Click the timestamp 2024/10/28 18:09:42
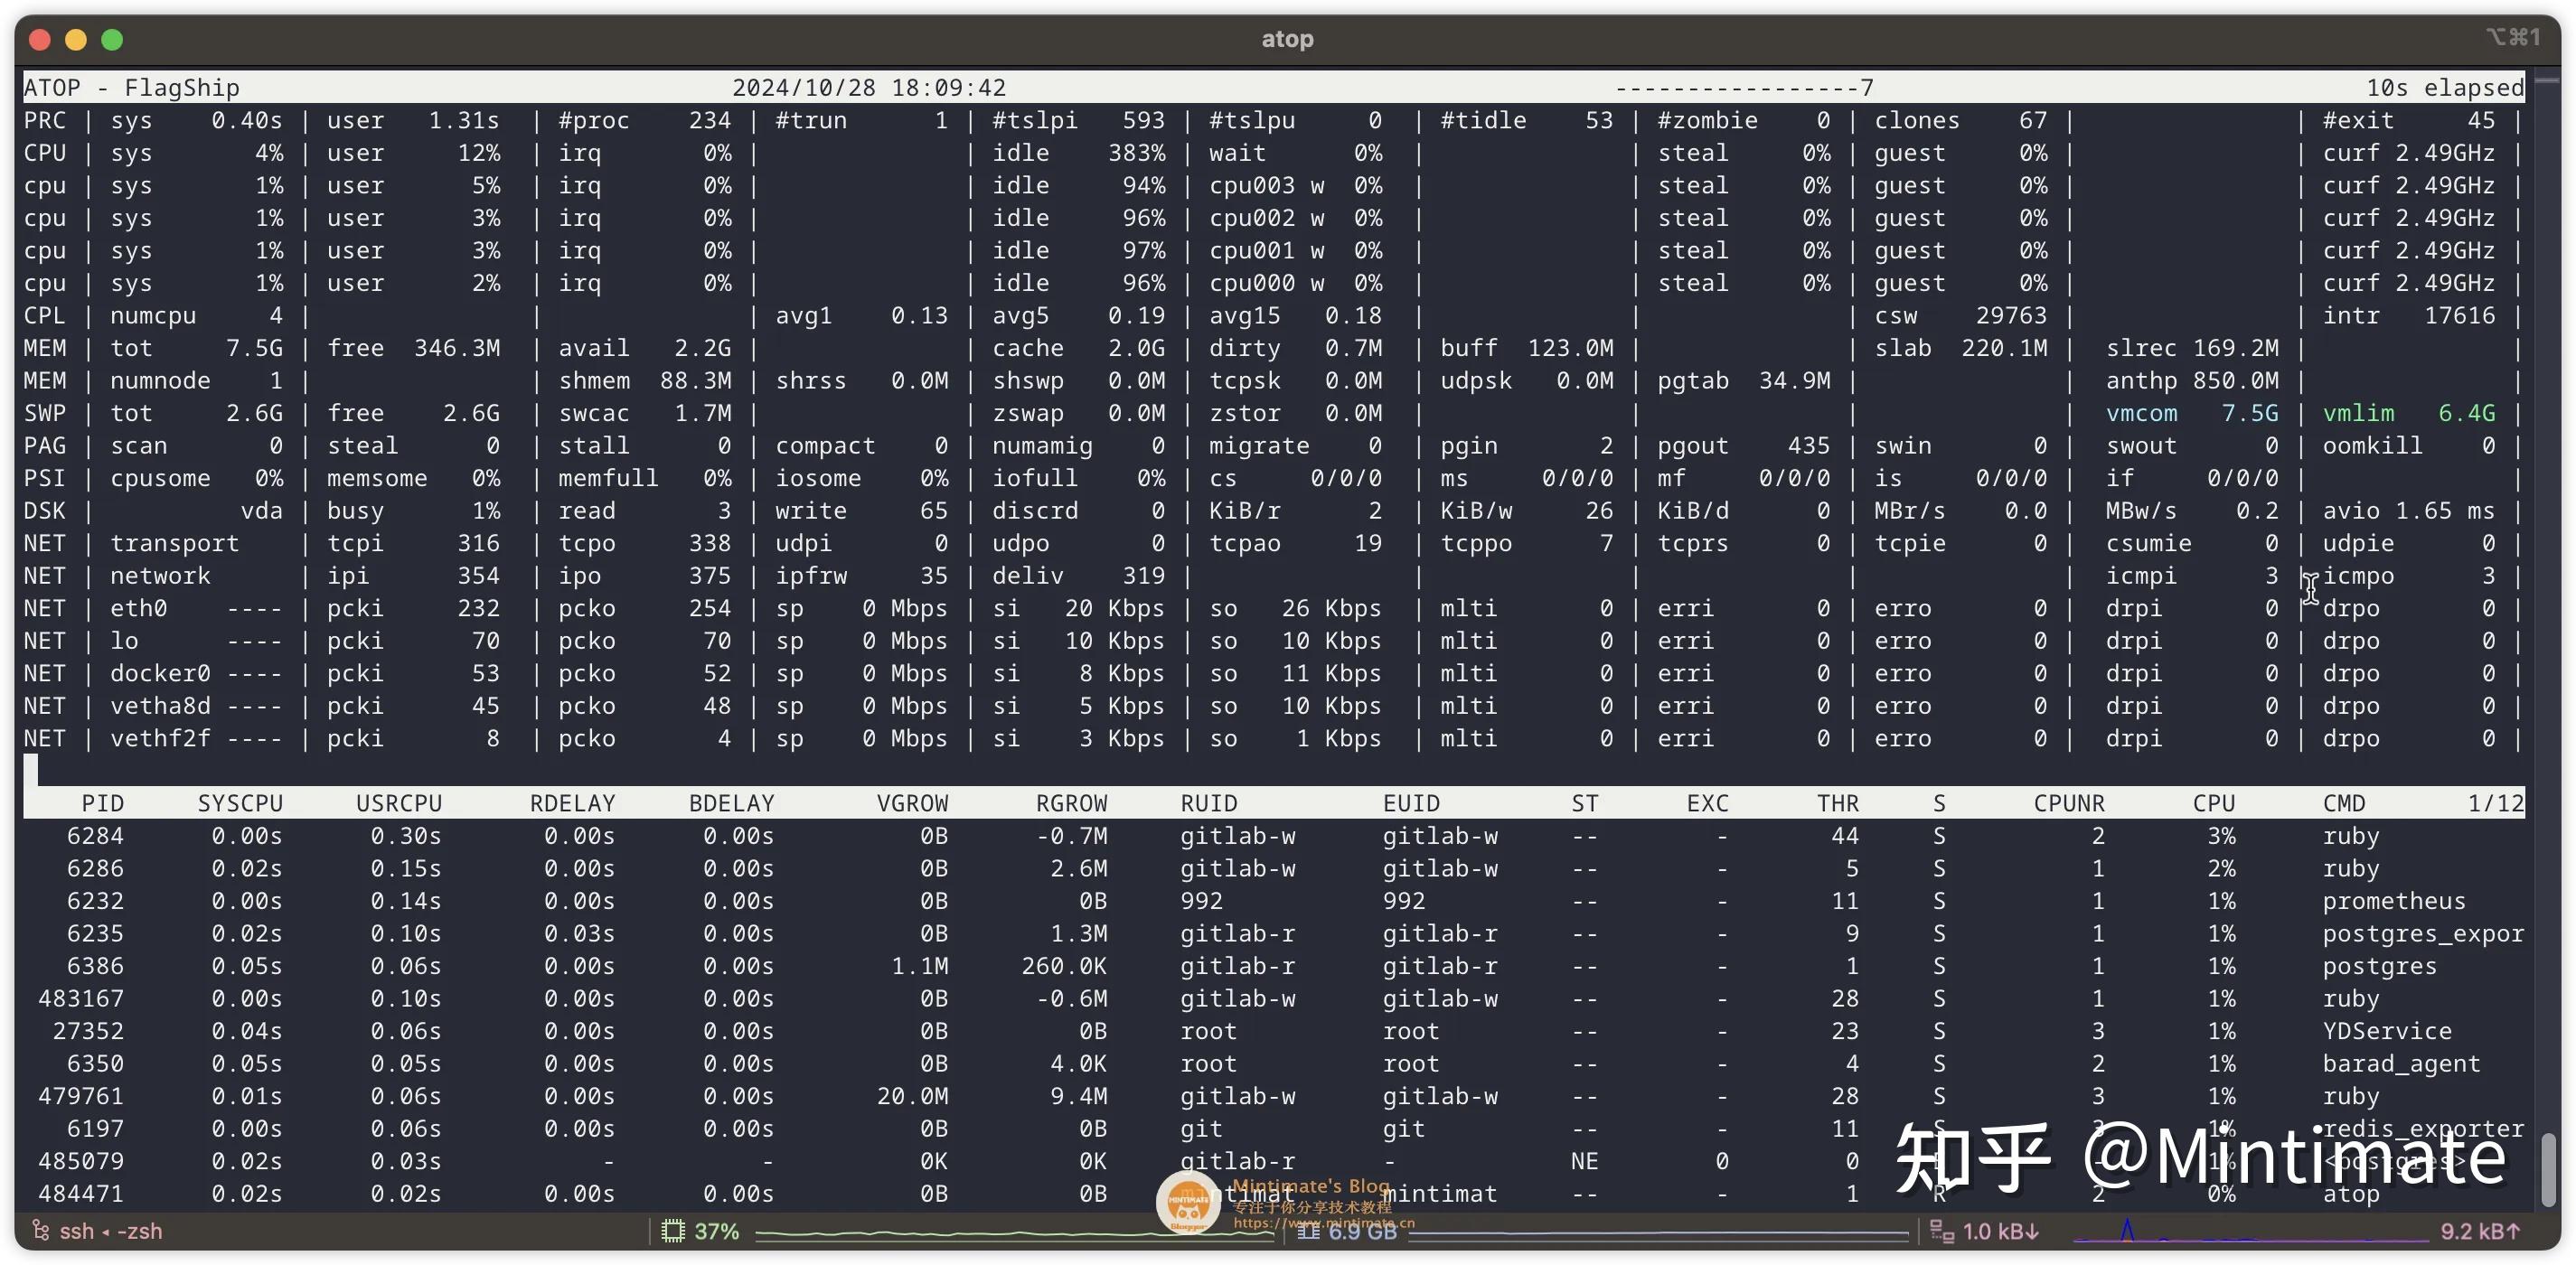The image size is (2576, 1265). point(869,88)
